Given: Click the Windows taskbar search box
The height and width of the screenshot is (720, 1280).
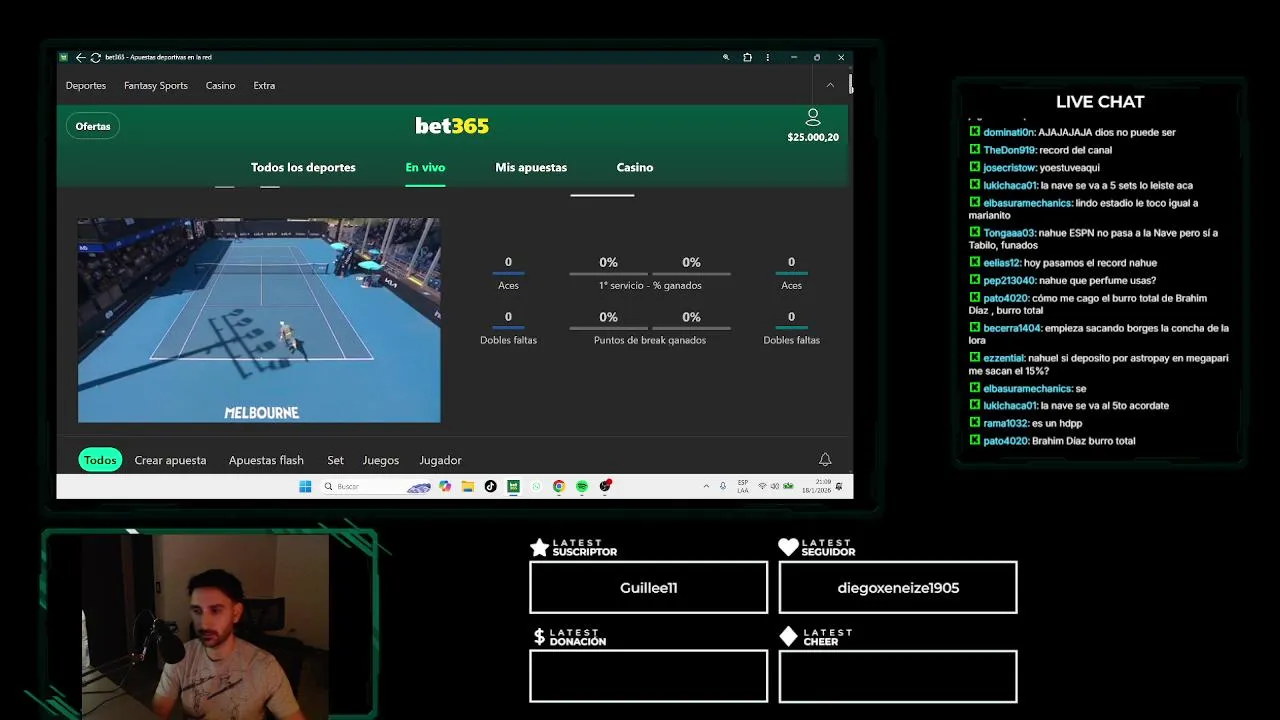Looking at the screenshot, I should point(375,486).
